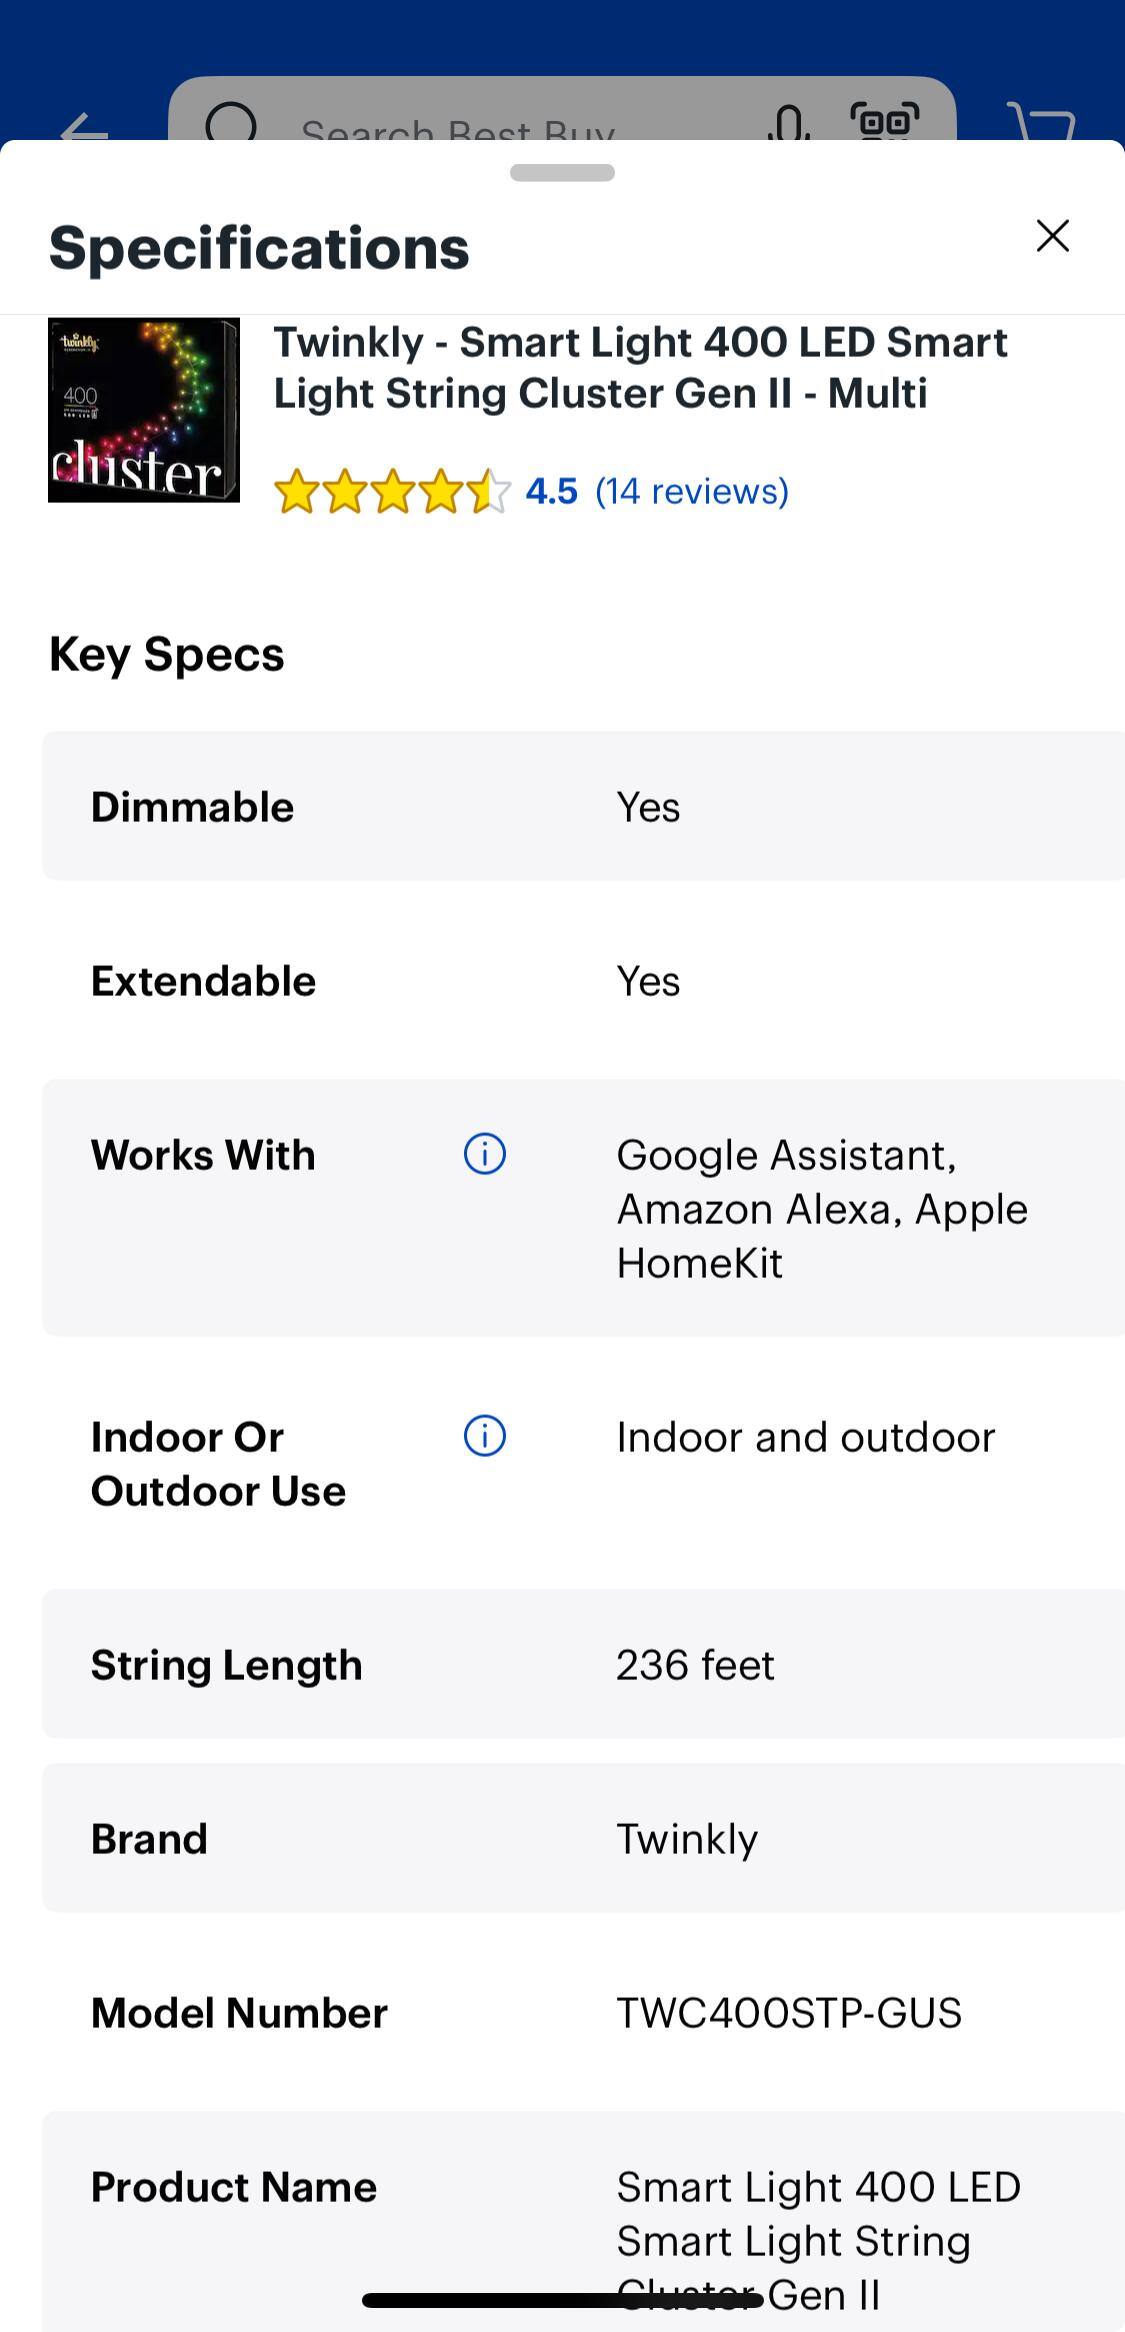Tap the 4.5 rating number

(551, 491)
